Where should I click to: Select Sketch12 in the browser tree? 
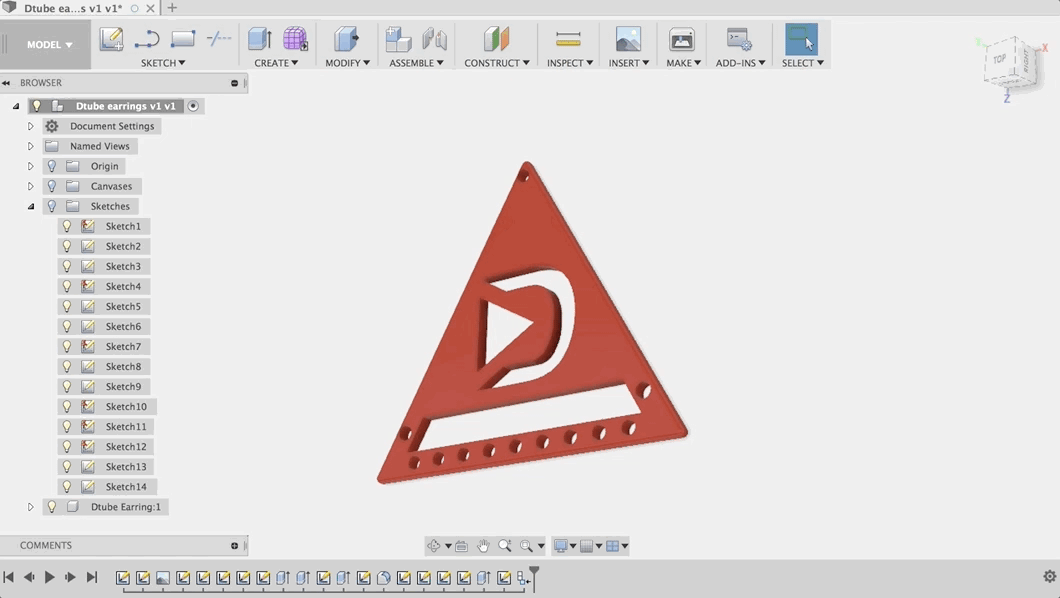pos(126,447)
